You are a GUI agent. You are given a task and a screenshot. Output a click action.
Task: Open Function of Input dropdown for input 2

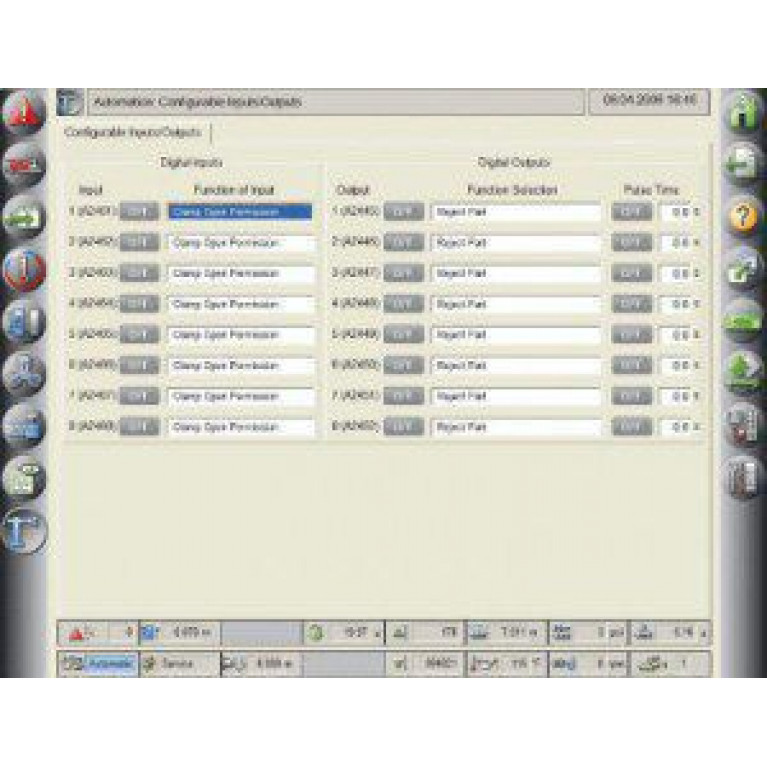pos(240,243)
